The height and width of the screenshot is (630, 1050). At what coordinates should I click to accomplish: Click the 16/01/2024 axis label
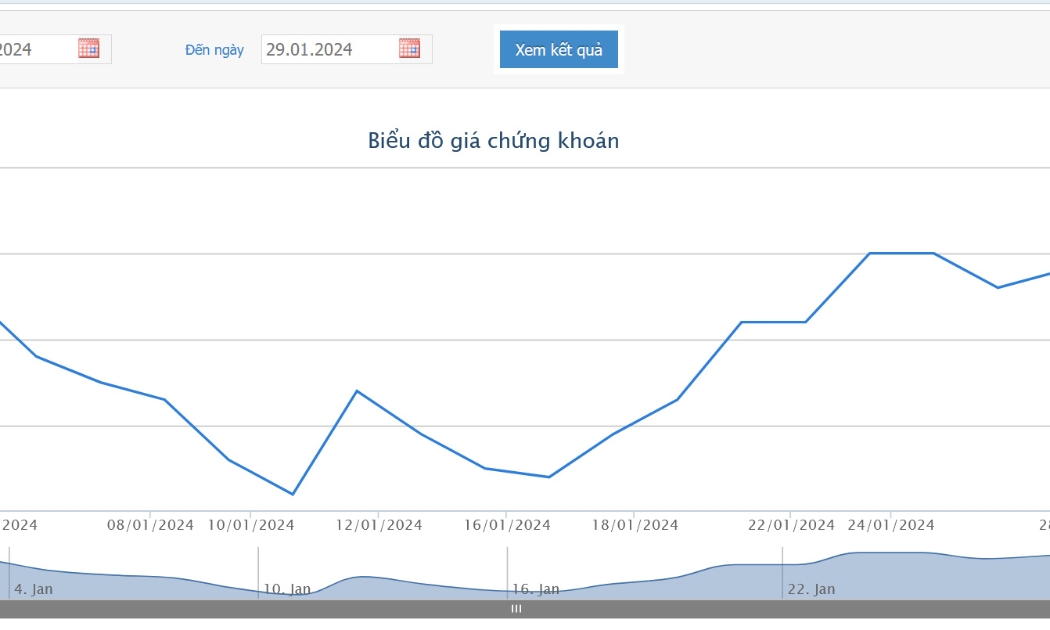(507, 526)
